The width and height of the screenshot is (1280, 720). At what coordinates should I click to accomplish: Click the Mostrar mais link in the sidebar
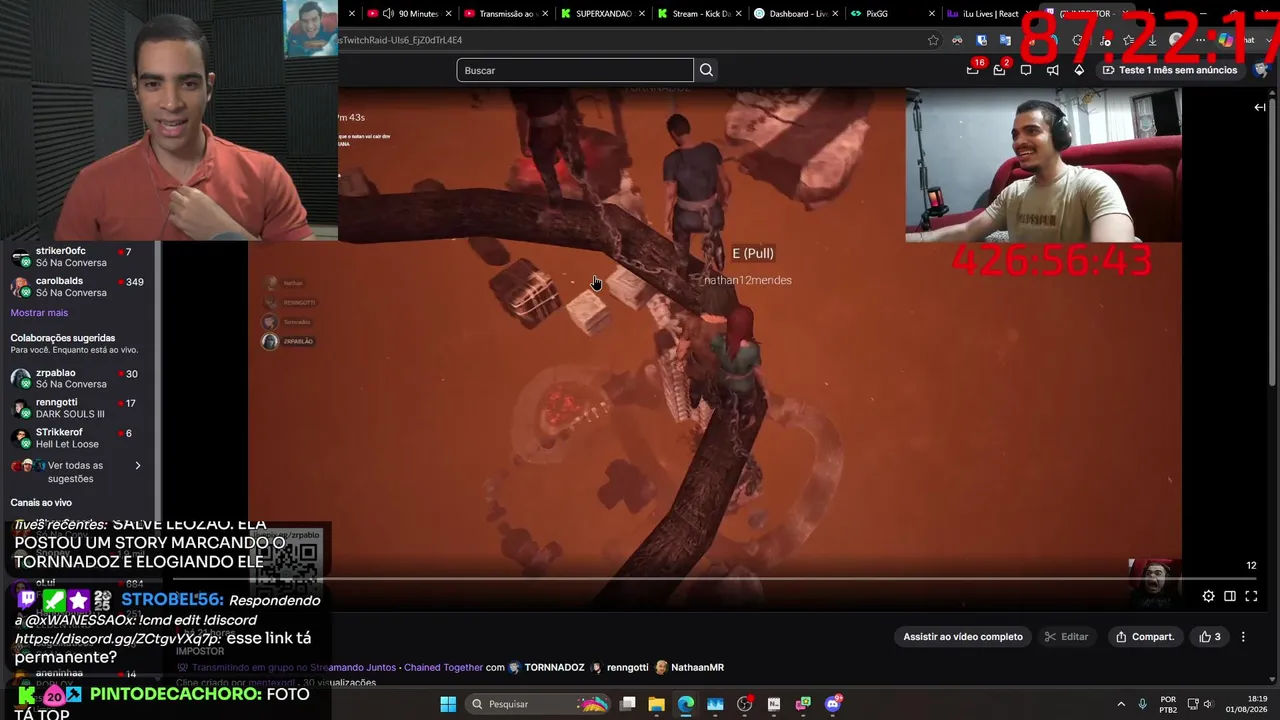[39, 313]
